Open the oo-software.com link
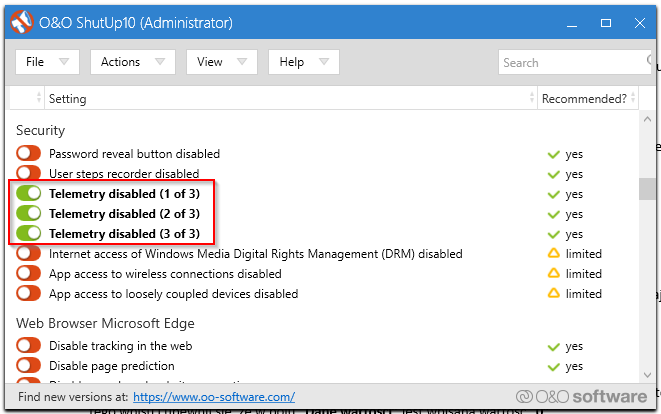This screenshot has width=661, height=414. coord(214,397)
